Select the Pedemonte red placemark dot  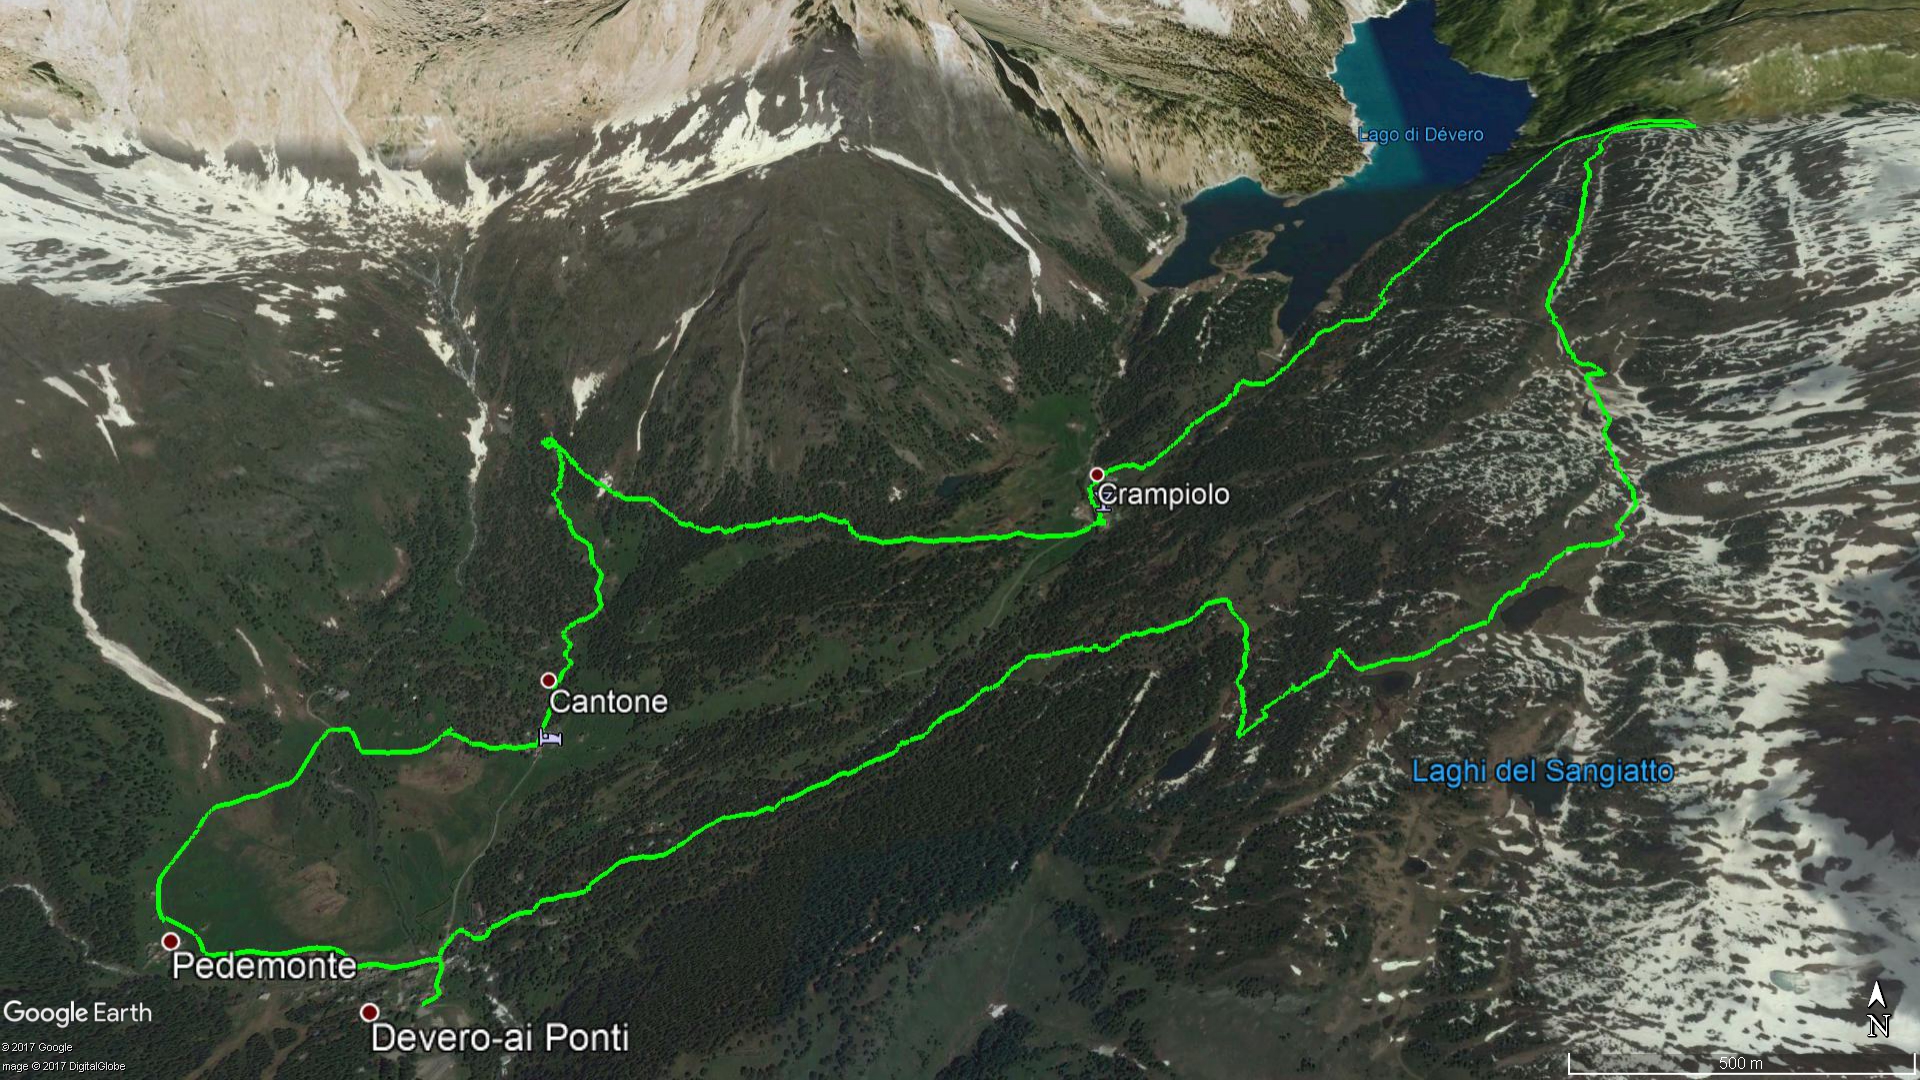pyautogui.click(x=171, y=941)
